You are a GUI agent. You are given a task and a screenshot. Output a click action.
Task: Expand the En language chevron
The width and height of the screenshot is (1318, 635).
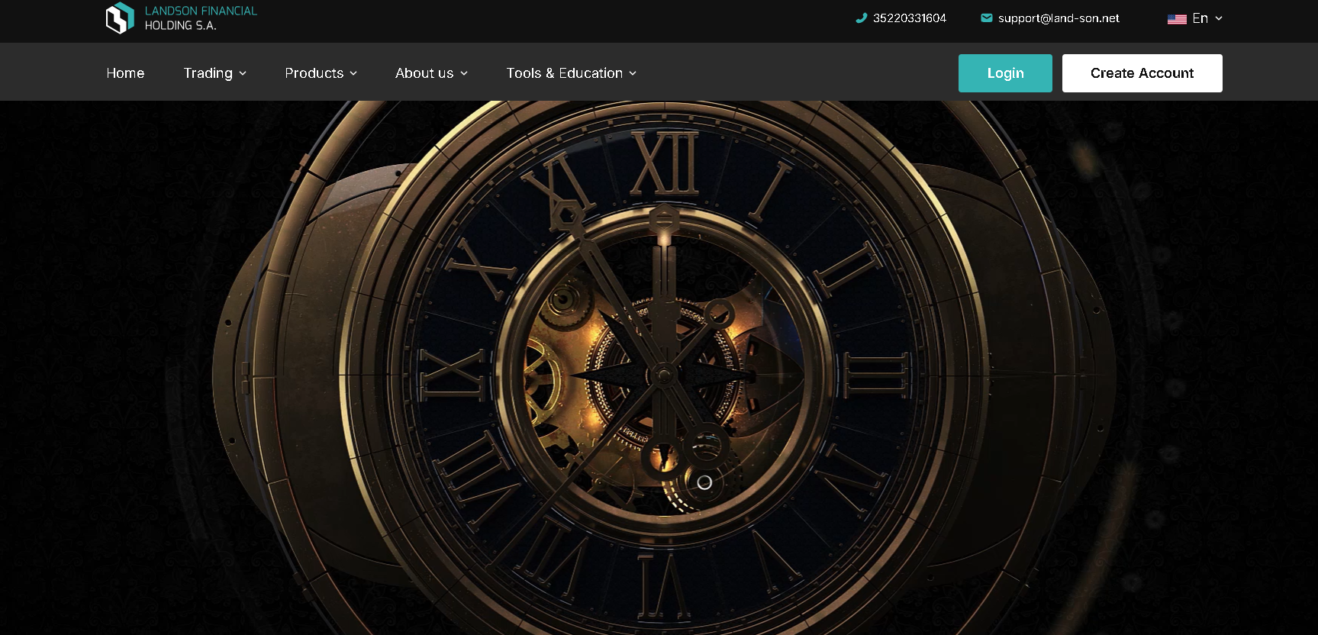click(x=1218, y=18)
